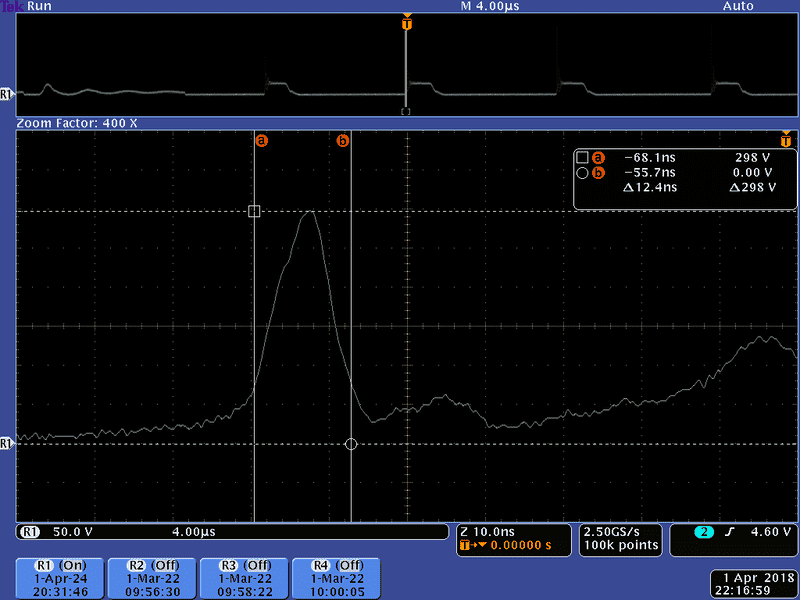Select cursor a marker above the waveform
The height and width of the screenshot is (600, 800).
pyautogui.click(x=262, y=141)
